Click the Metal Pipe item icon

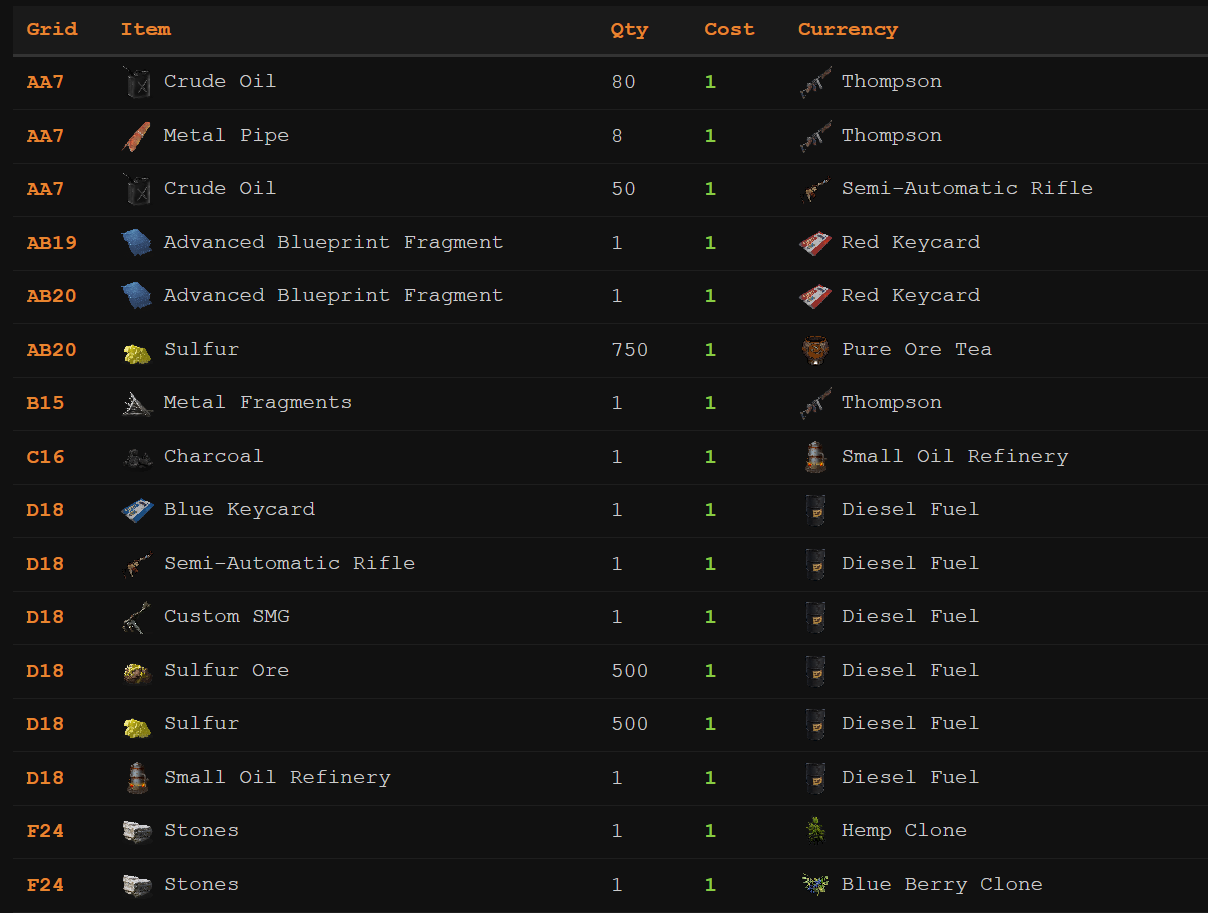[x=137, y=136]
